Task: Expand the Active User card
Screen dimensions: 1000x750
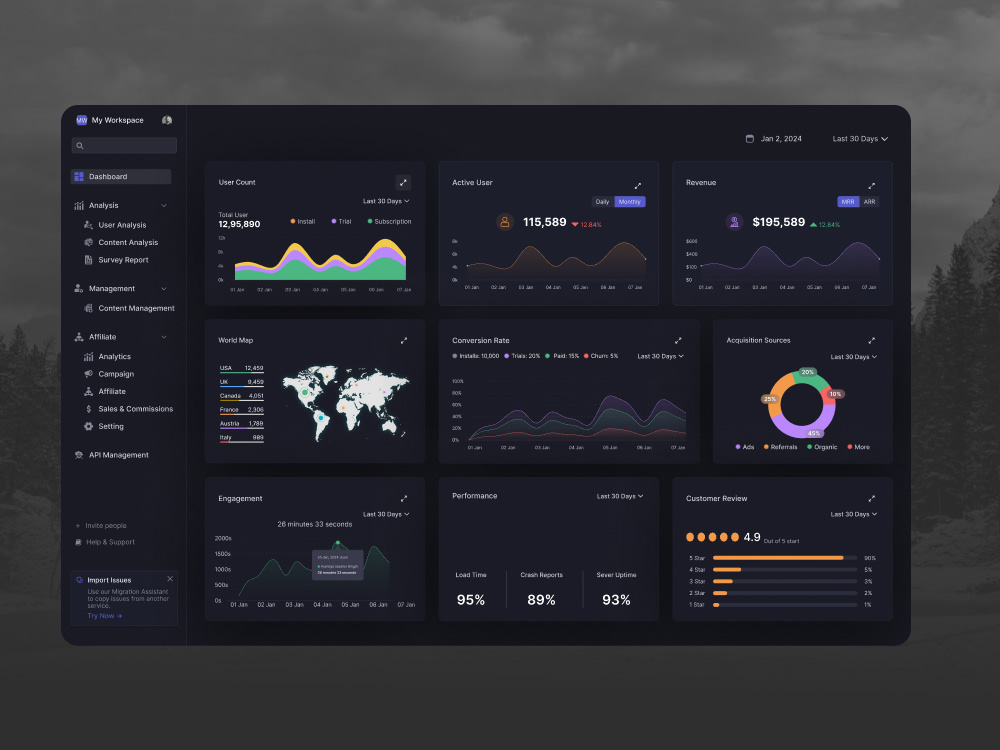Action: pyautogui.click(x=637, y=186)
